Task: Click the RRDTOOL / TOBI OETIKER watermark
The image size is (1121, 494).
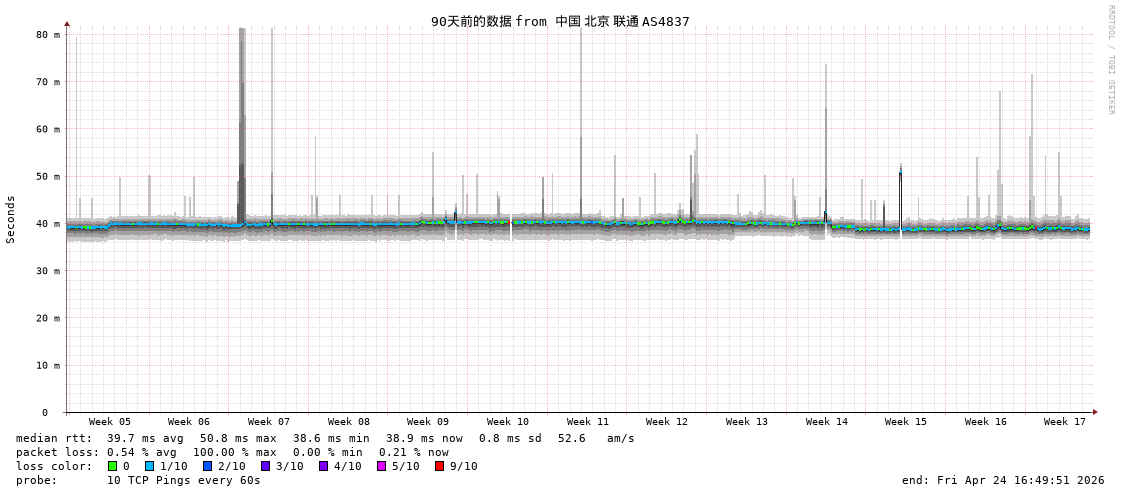Action: pyautogui.click(x=1110, y=60)
